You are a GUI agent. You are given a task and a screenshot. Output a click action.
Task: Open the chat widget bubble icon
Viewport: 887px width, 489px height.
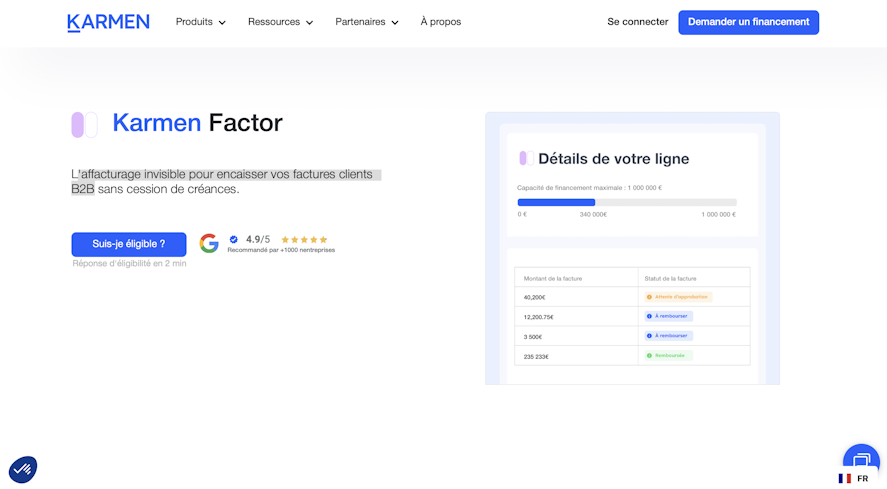pyautogui.click(x=861, y=458)
